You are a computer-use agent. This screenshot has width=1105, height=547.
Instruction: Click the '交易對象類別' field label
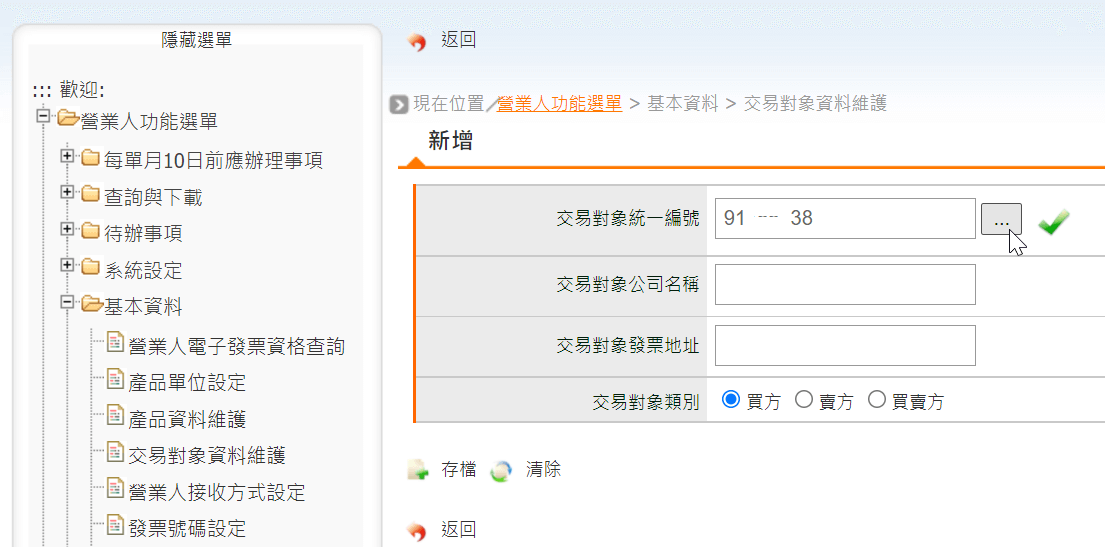pos(646,402)
